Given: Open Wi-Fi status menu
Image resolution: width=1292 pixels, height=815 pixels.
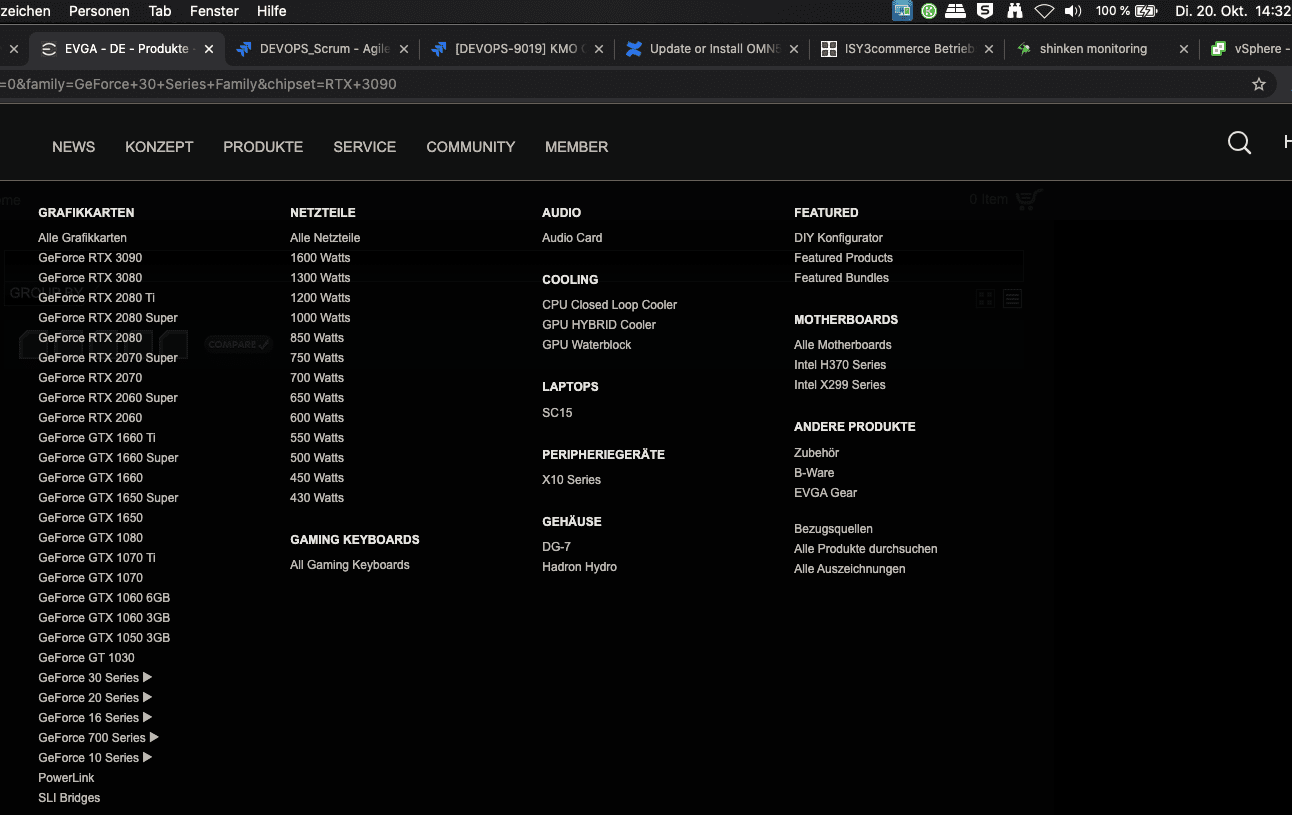Looking at the screenshot, I should tap(1044, 11).
